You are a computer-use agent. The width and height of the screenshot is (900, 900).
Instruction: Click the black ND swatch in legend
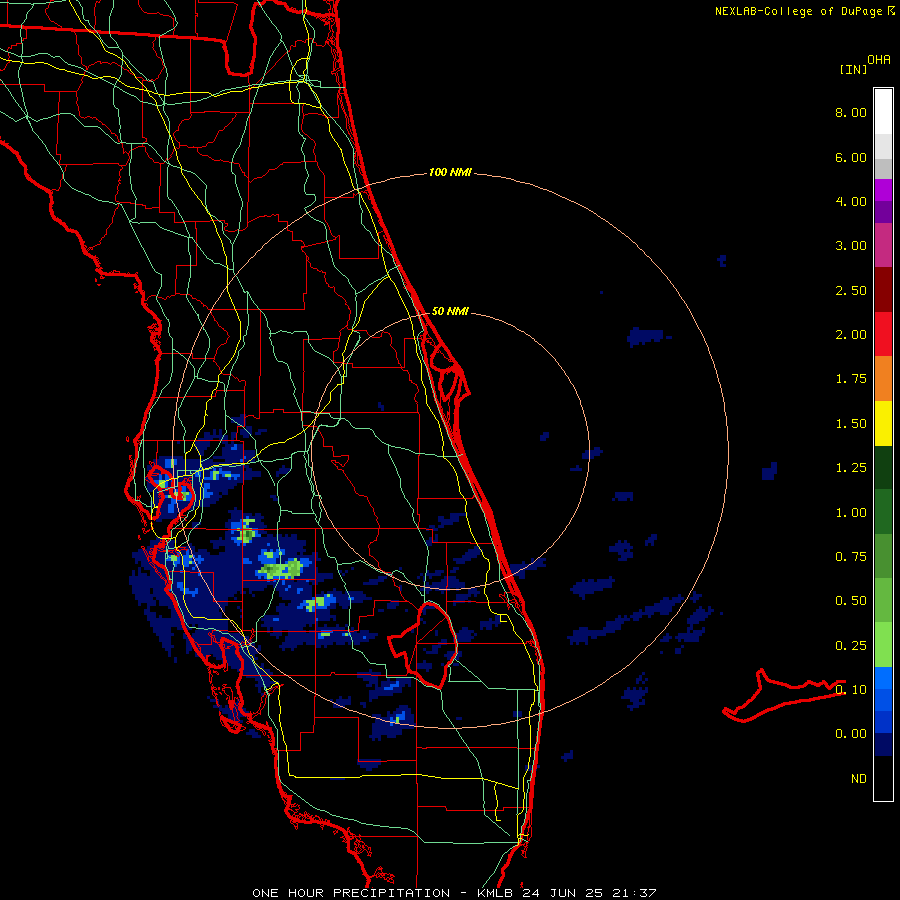pyautogui.click(x=883, y=778)
